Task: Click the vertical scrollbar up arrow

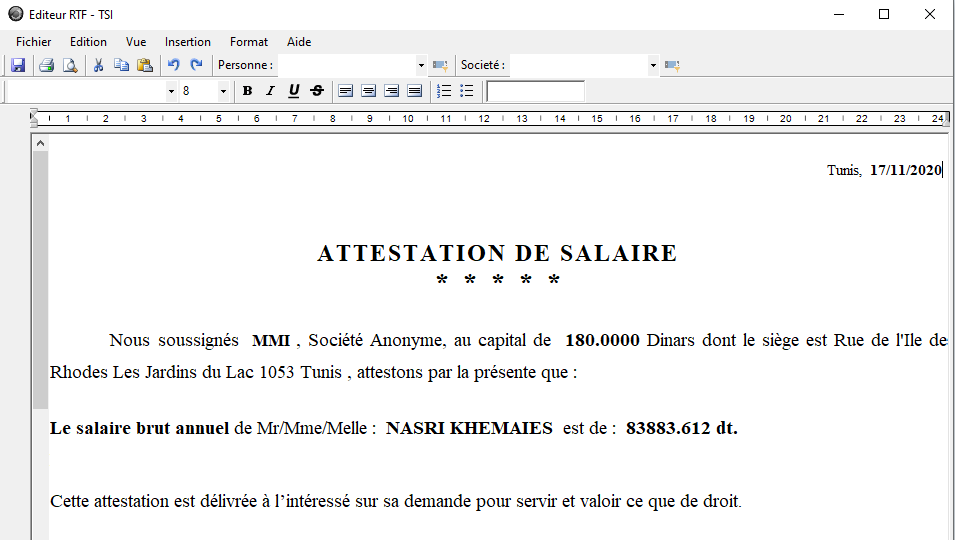Action: [x=40, y=144]
